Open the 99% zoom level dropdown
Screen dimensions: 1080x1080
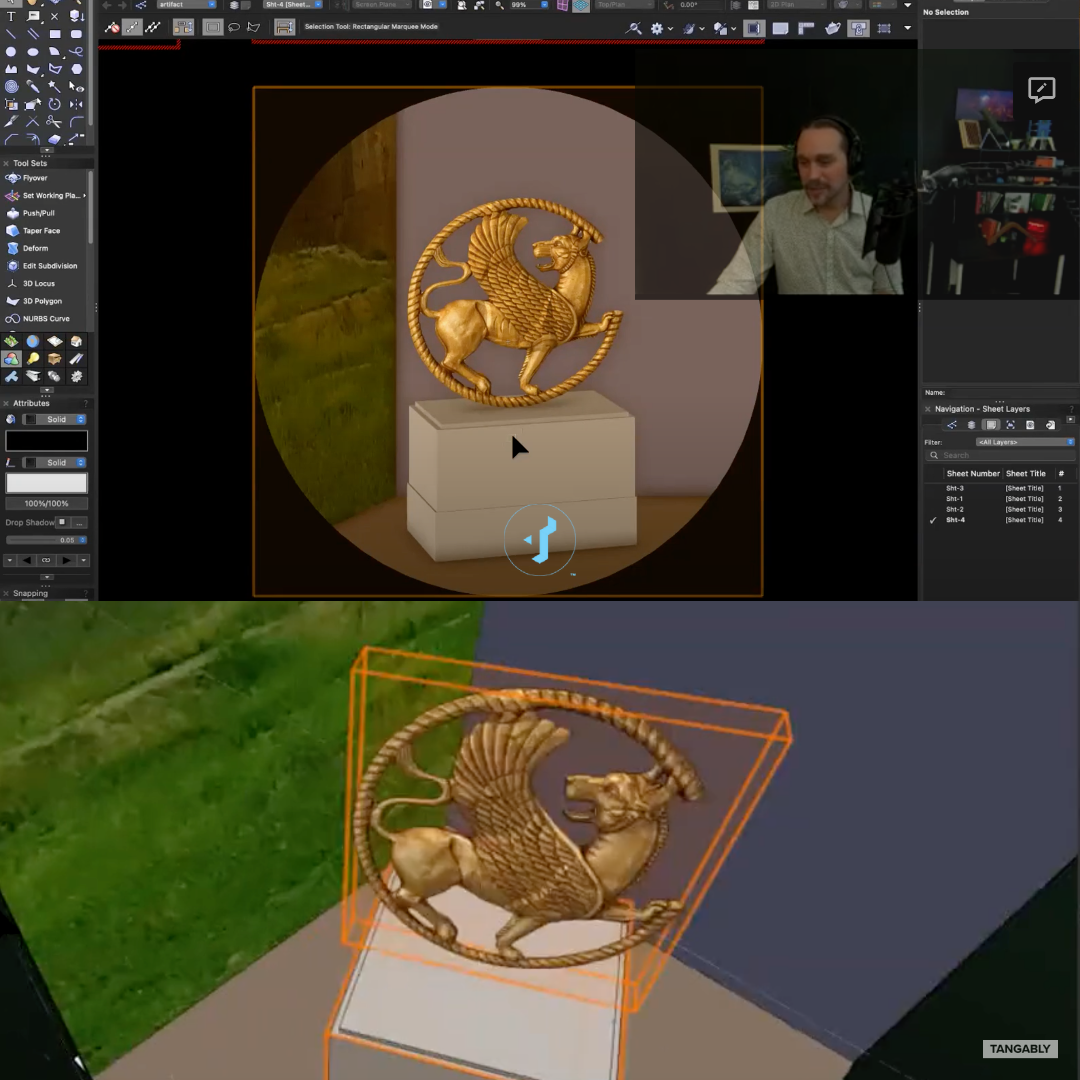tap(529, 5)
